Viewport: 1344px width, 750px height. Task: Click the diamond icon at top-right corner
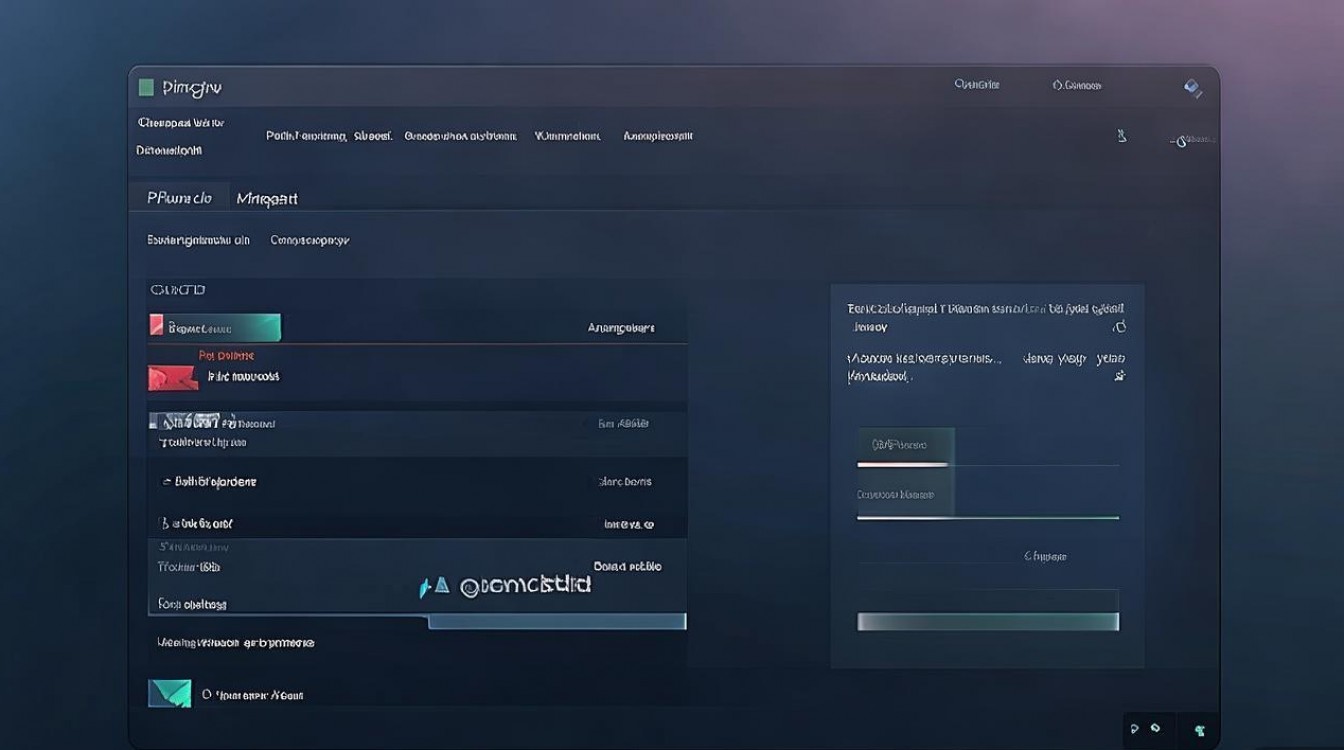tap(1192, 88)
